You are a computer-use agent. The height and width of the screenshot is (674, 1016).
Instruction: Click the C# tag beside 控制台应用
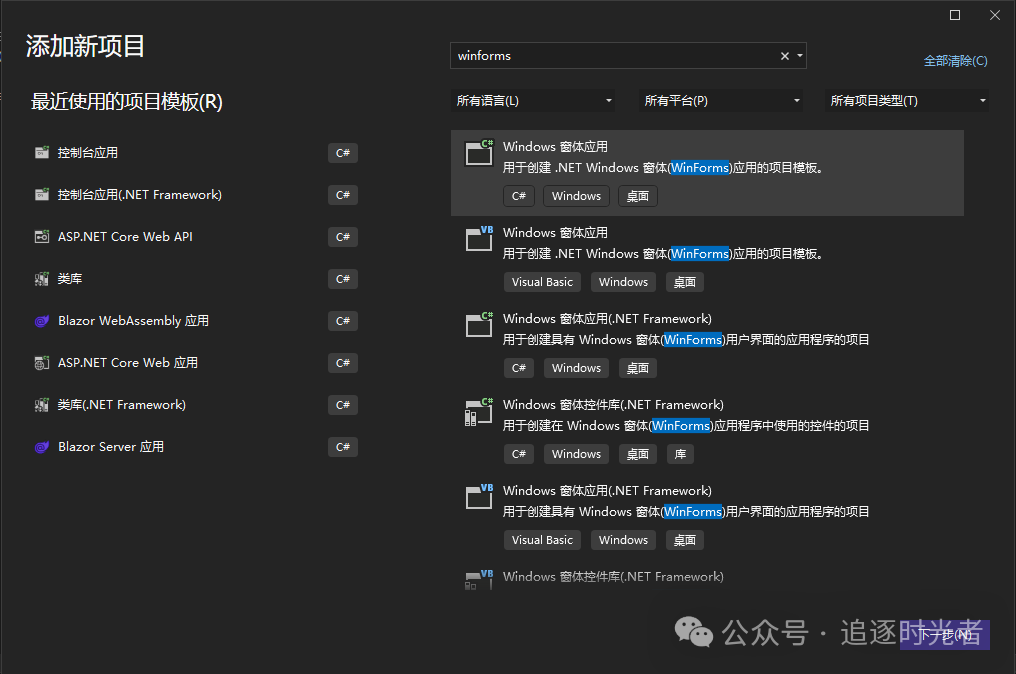point(343,153)
